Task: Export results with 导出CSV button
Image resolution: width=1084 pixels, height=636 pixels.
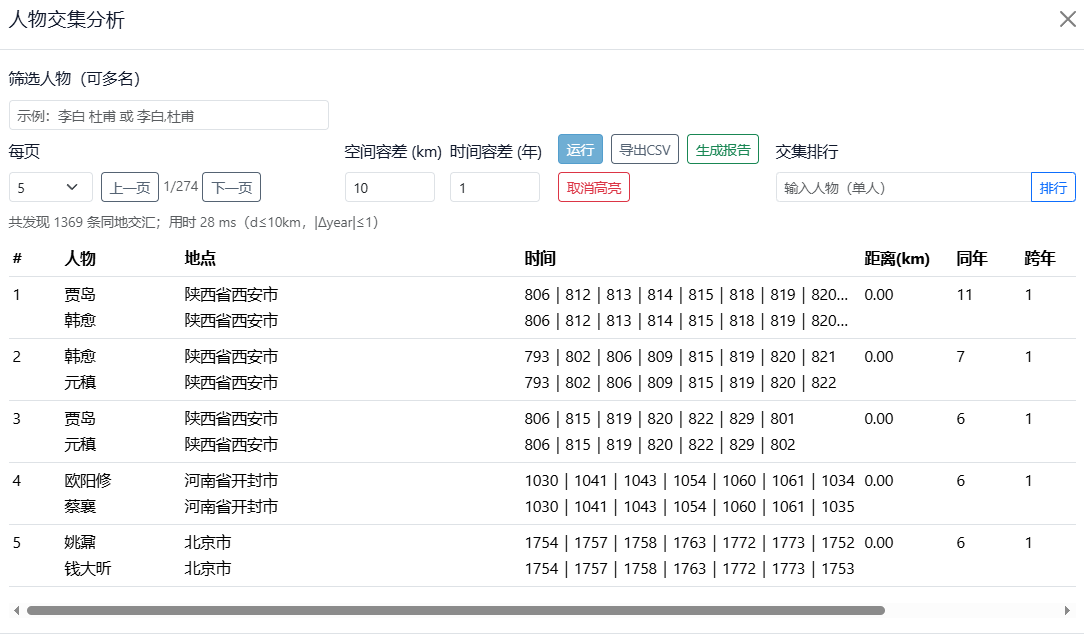Action: (644, 149)
